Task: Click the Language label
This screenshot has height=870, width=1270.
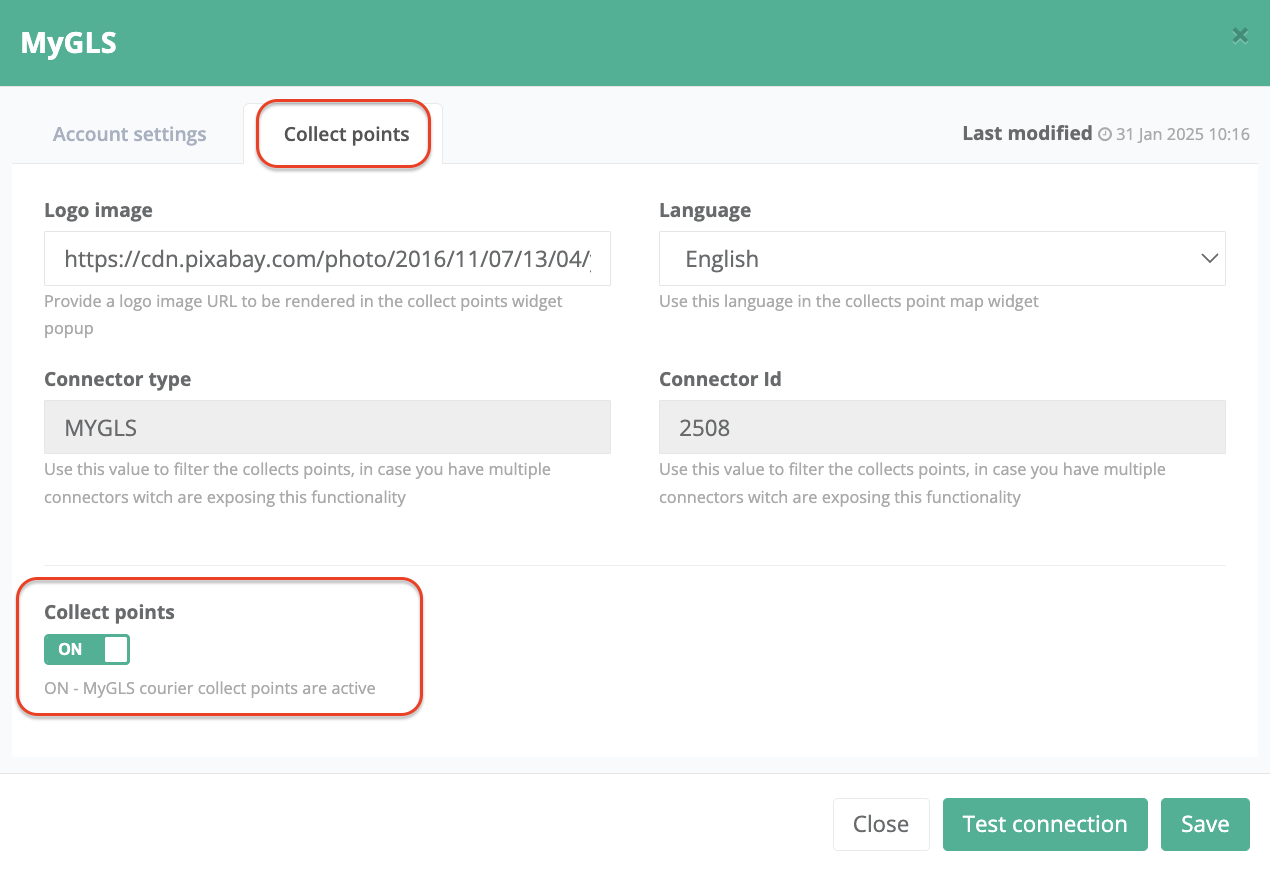Action: pyautogui.click(x=705, y=210)
